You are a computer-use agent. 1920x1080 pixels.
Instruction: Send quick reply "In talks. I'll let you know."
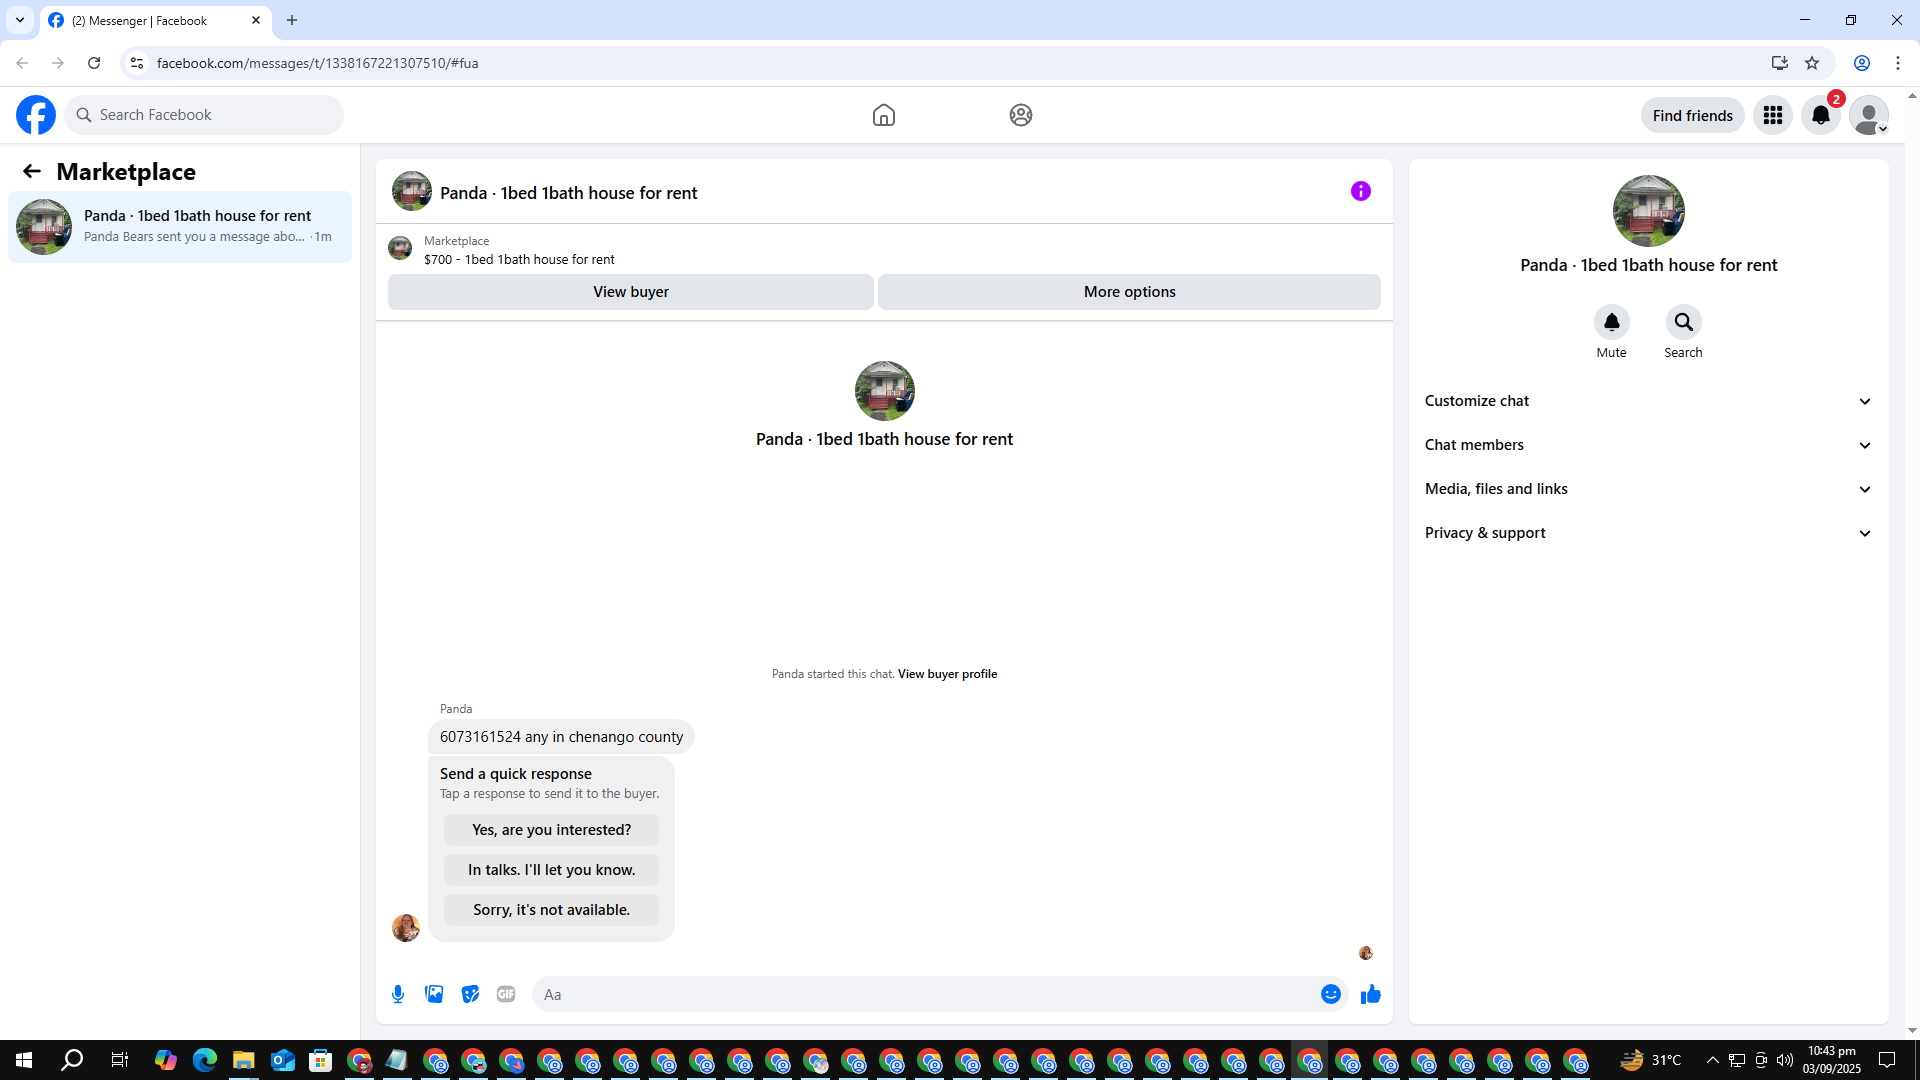click(x=552, y=870)
